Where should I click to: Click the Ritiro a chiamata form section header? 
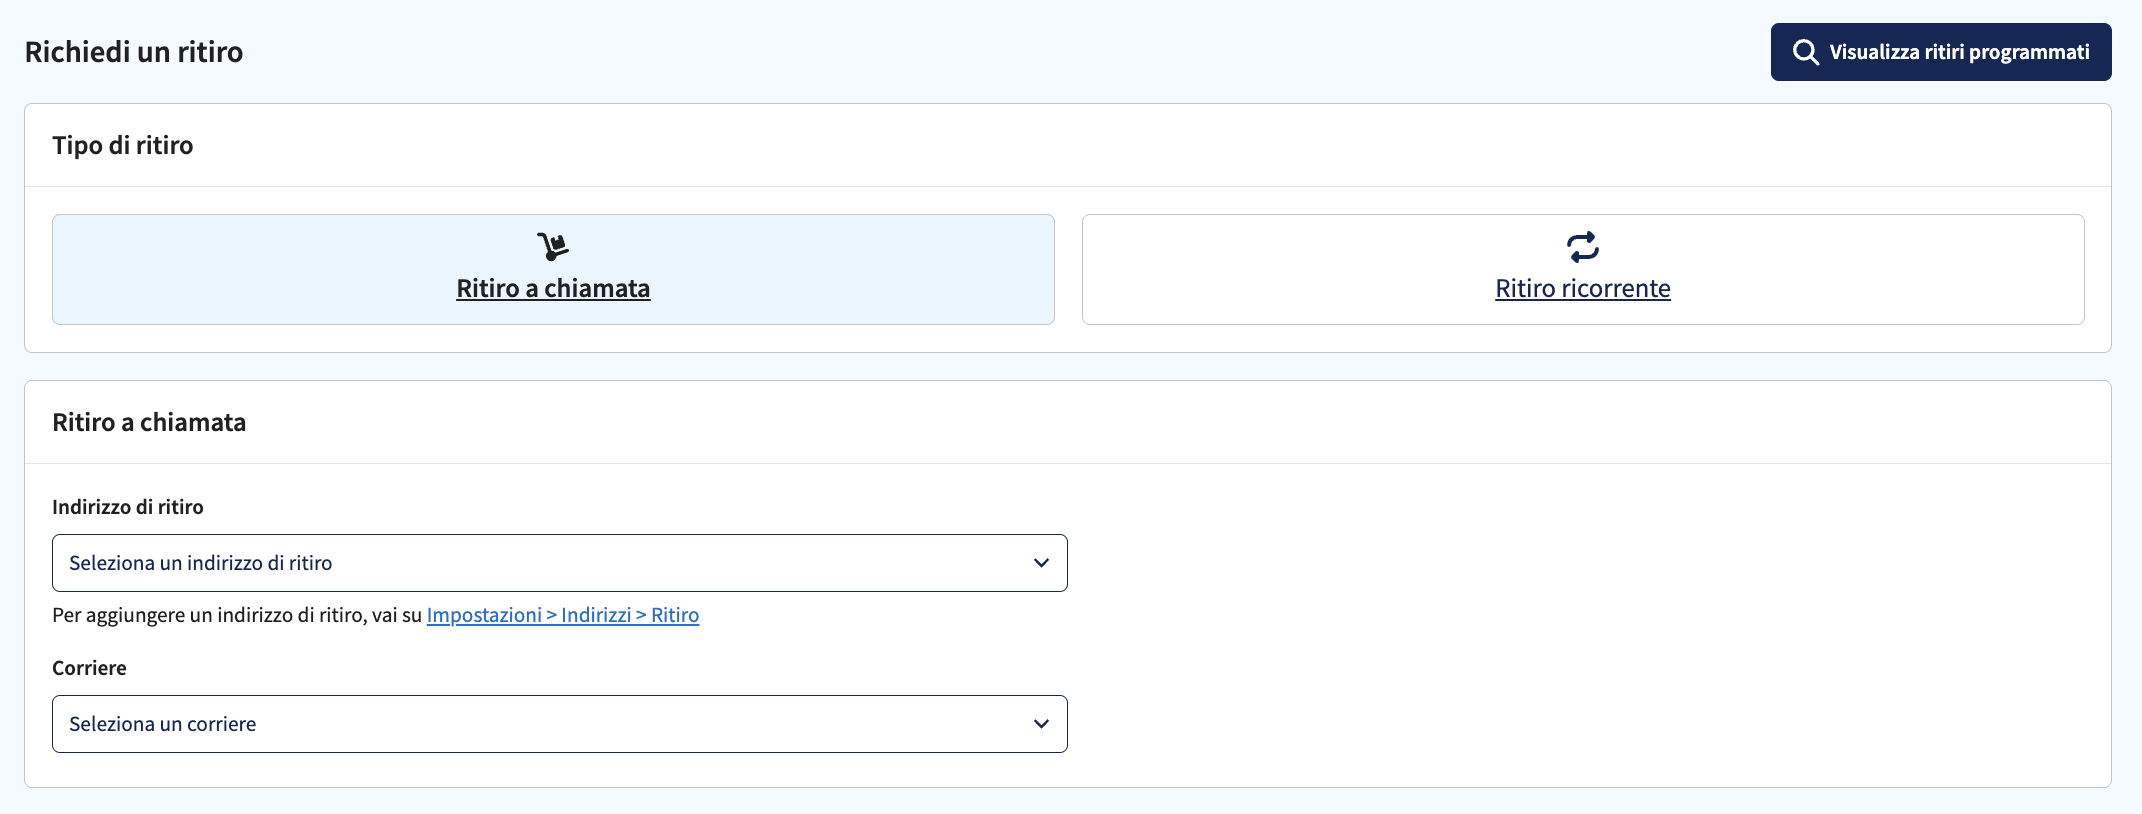[x=149, y=422]
